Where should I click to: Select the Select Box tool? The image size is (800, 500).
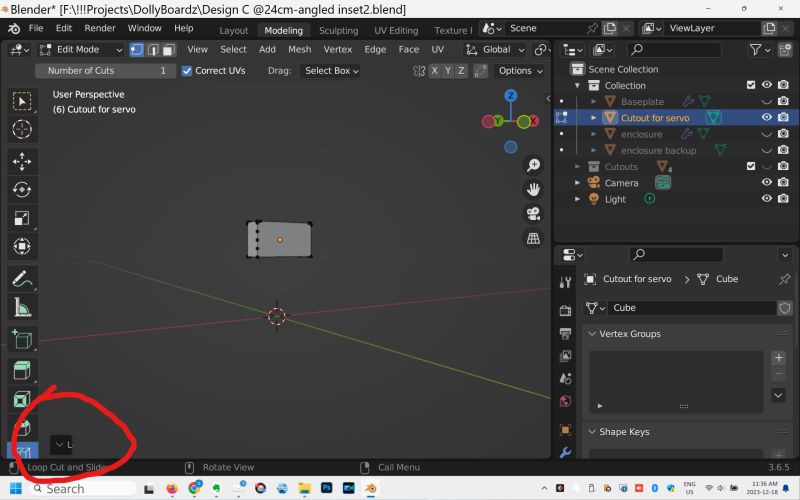pyautogui.click(x=22, y=101)
